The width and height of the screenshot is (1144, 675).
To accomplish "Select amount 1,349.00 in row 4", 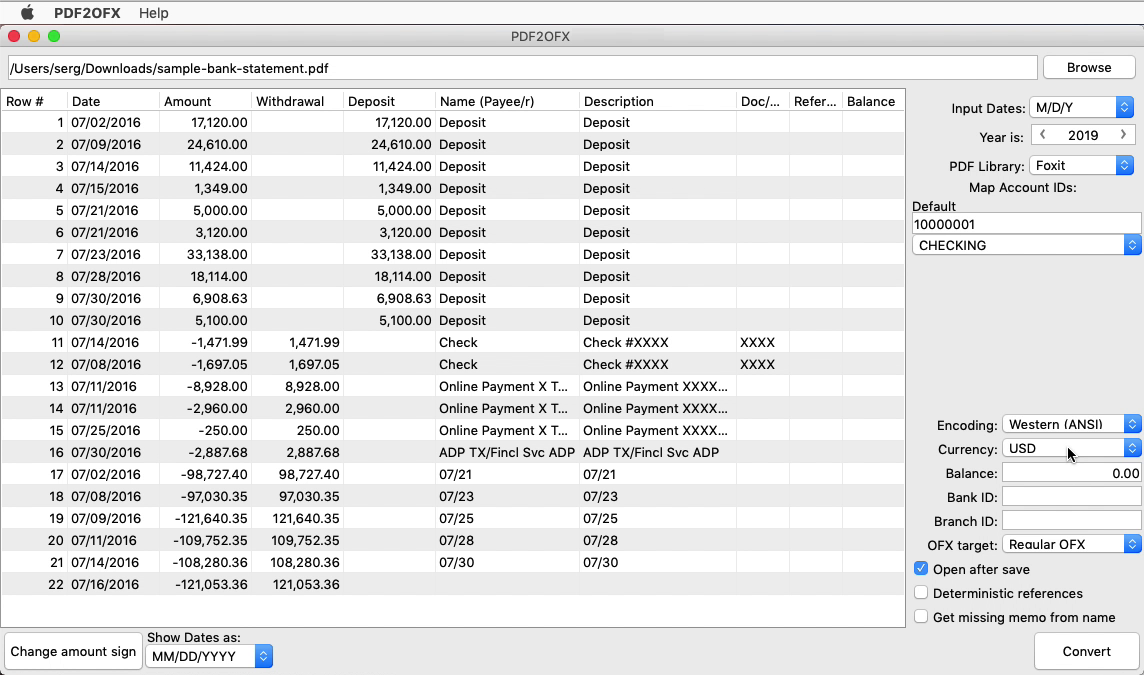I will 205,188.
